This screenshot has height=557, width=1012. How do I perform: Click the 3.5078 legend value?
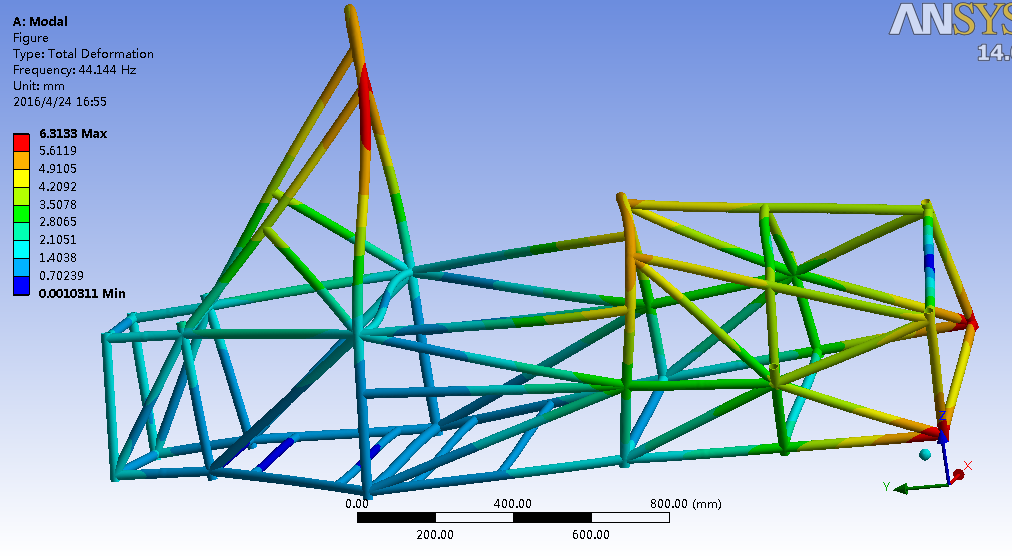coord(58,205)
